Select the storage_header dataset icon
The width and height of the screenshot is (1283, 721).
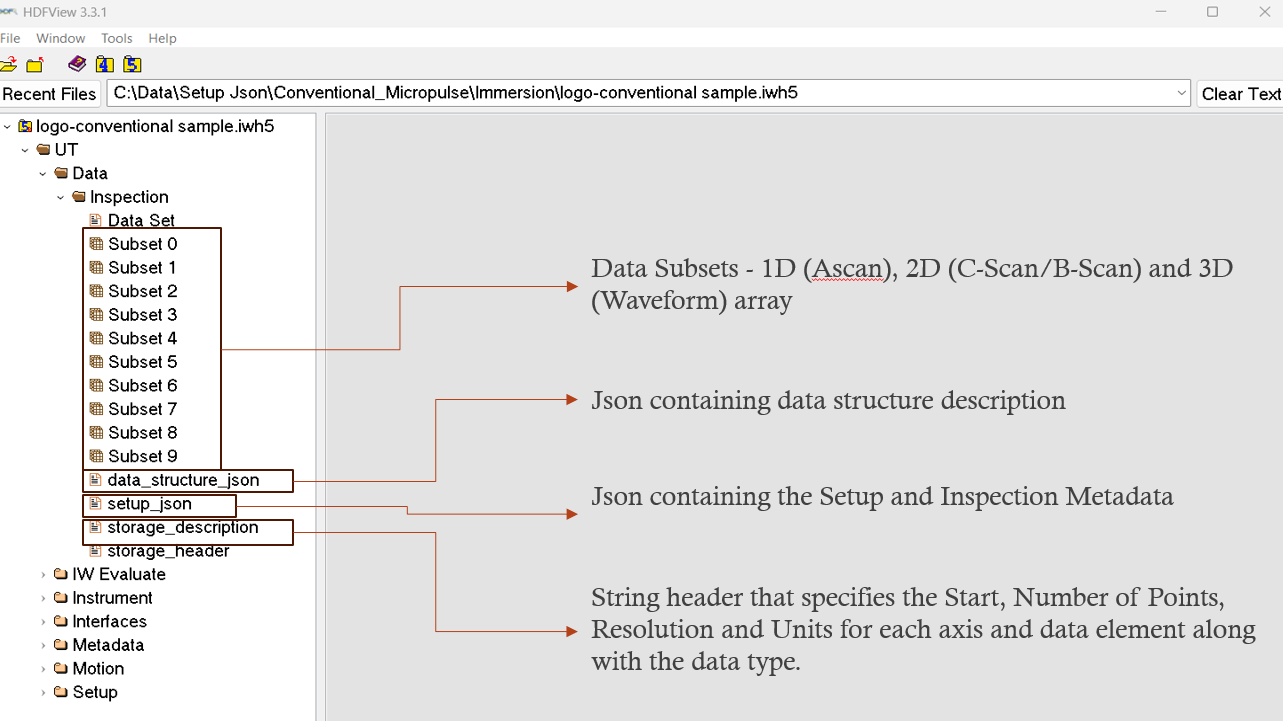[x=96, y=551]
